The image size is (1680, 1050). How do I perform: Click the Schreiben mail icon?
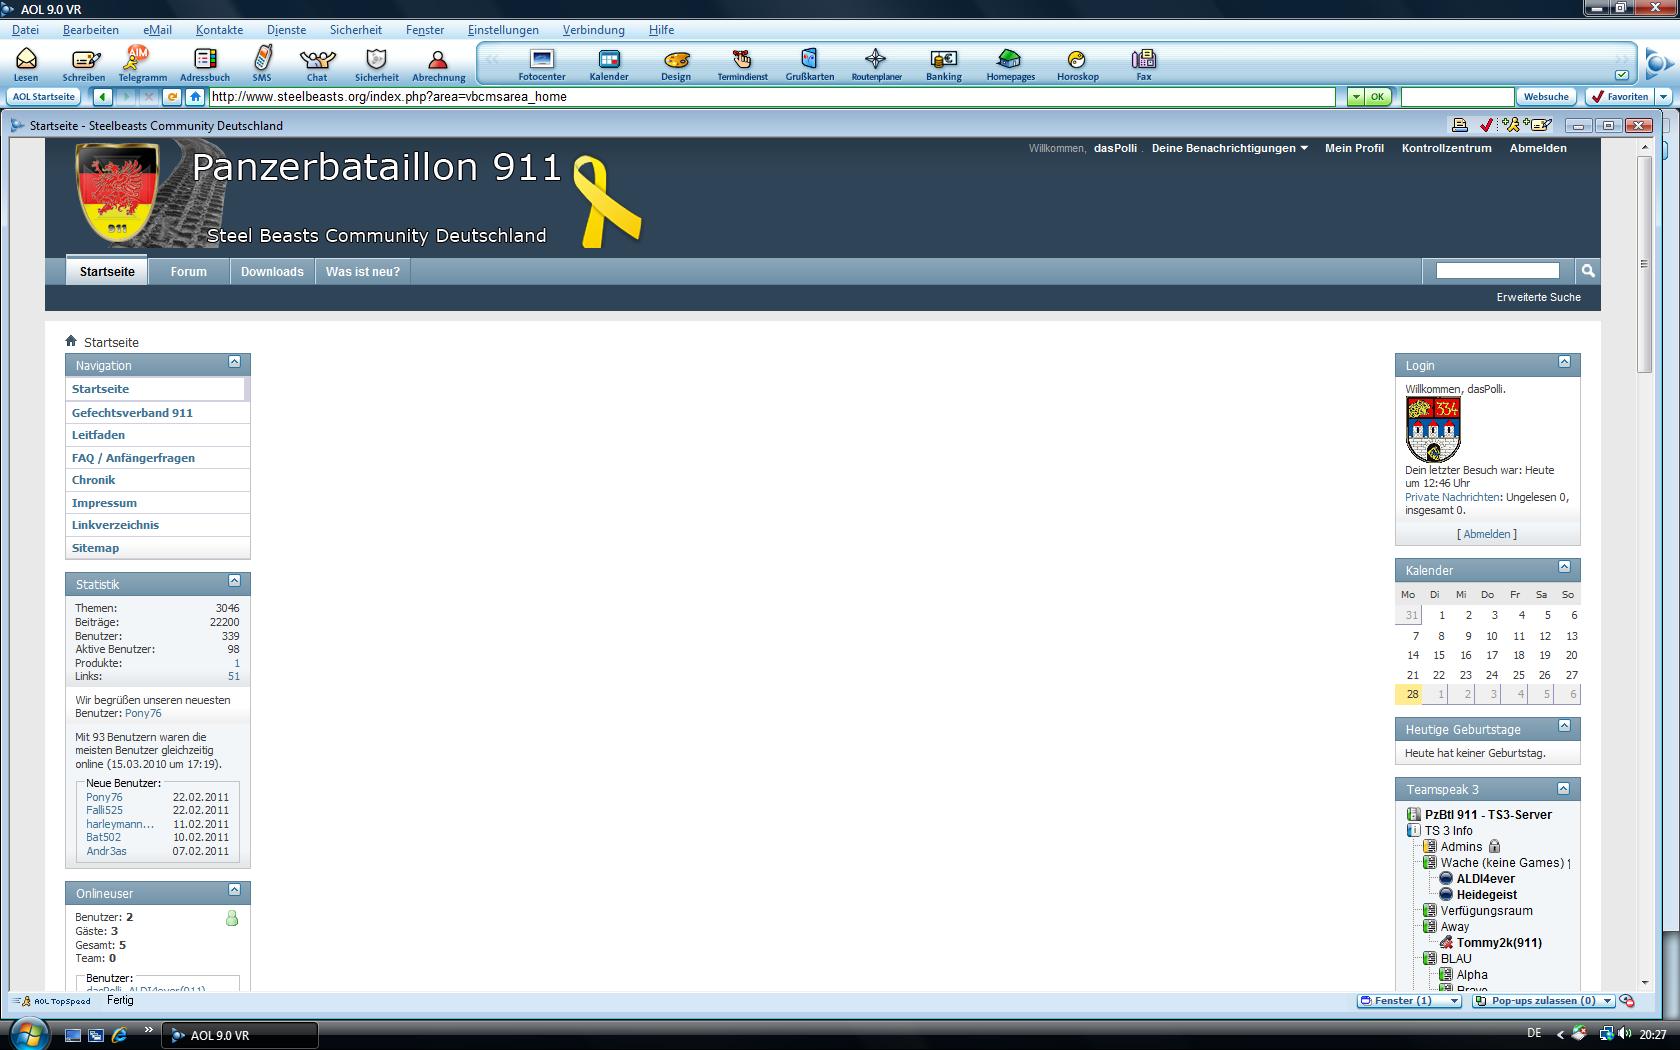pos(84,63)
